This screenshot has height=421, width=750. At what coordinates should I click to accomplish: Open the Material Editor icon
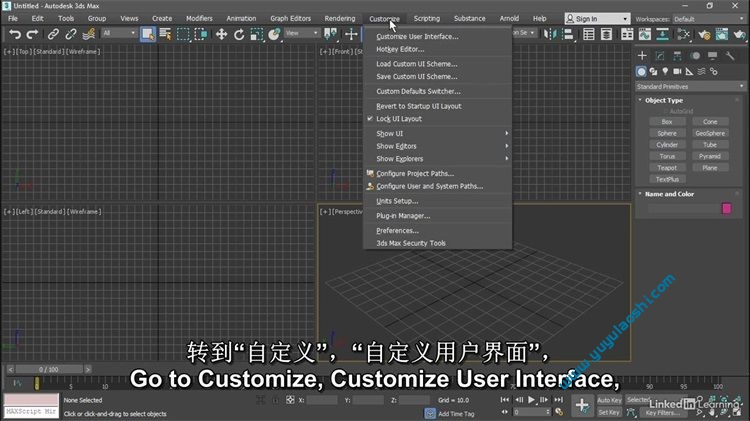[x=684, y=34]
